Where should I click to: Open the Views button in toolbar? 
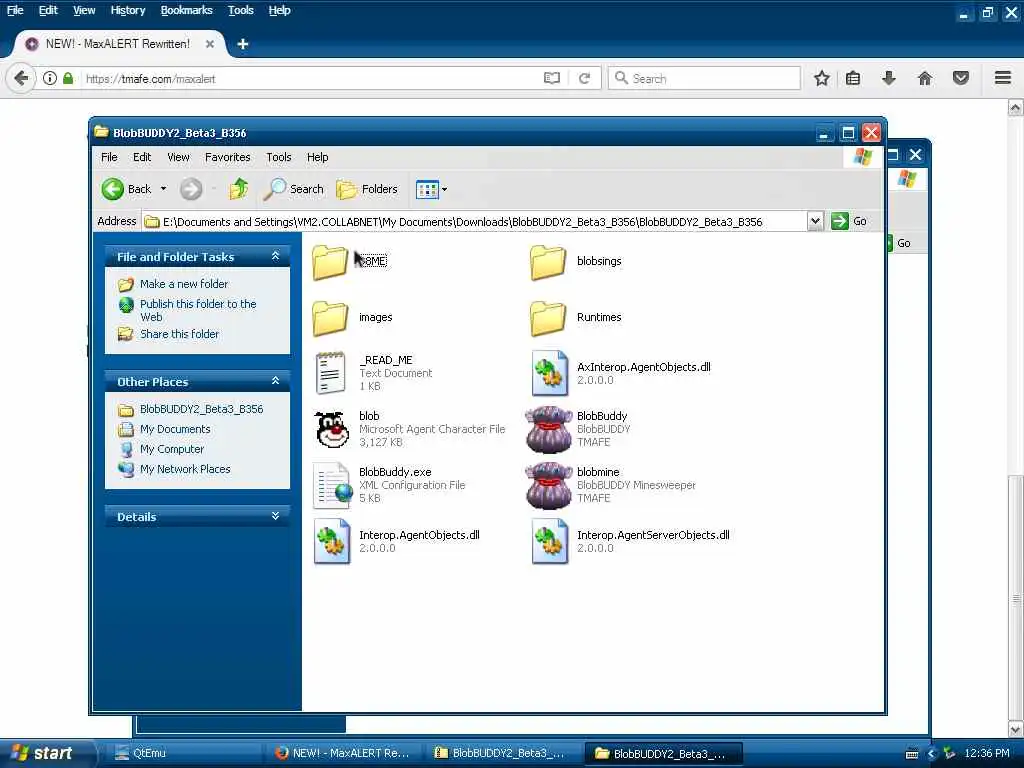point(427,189)
